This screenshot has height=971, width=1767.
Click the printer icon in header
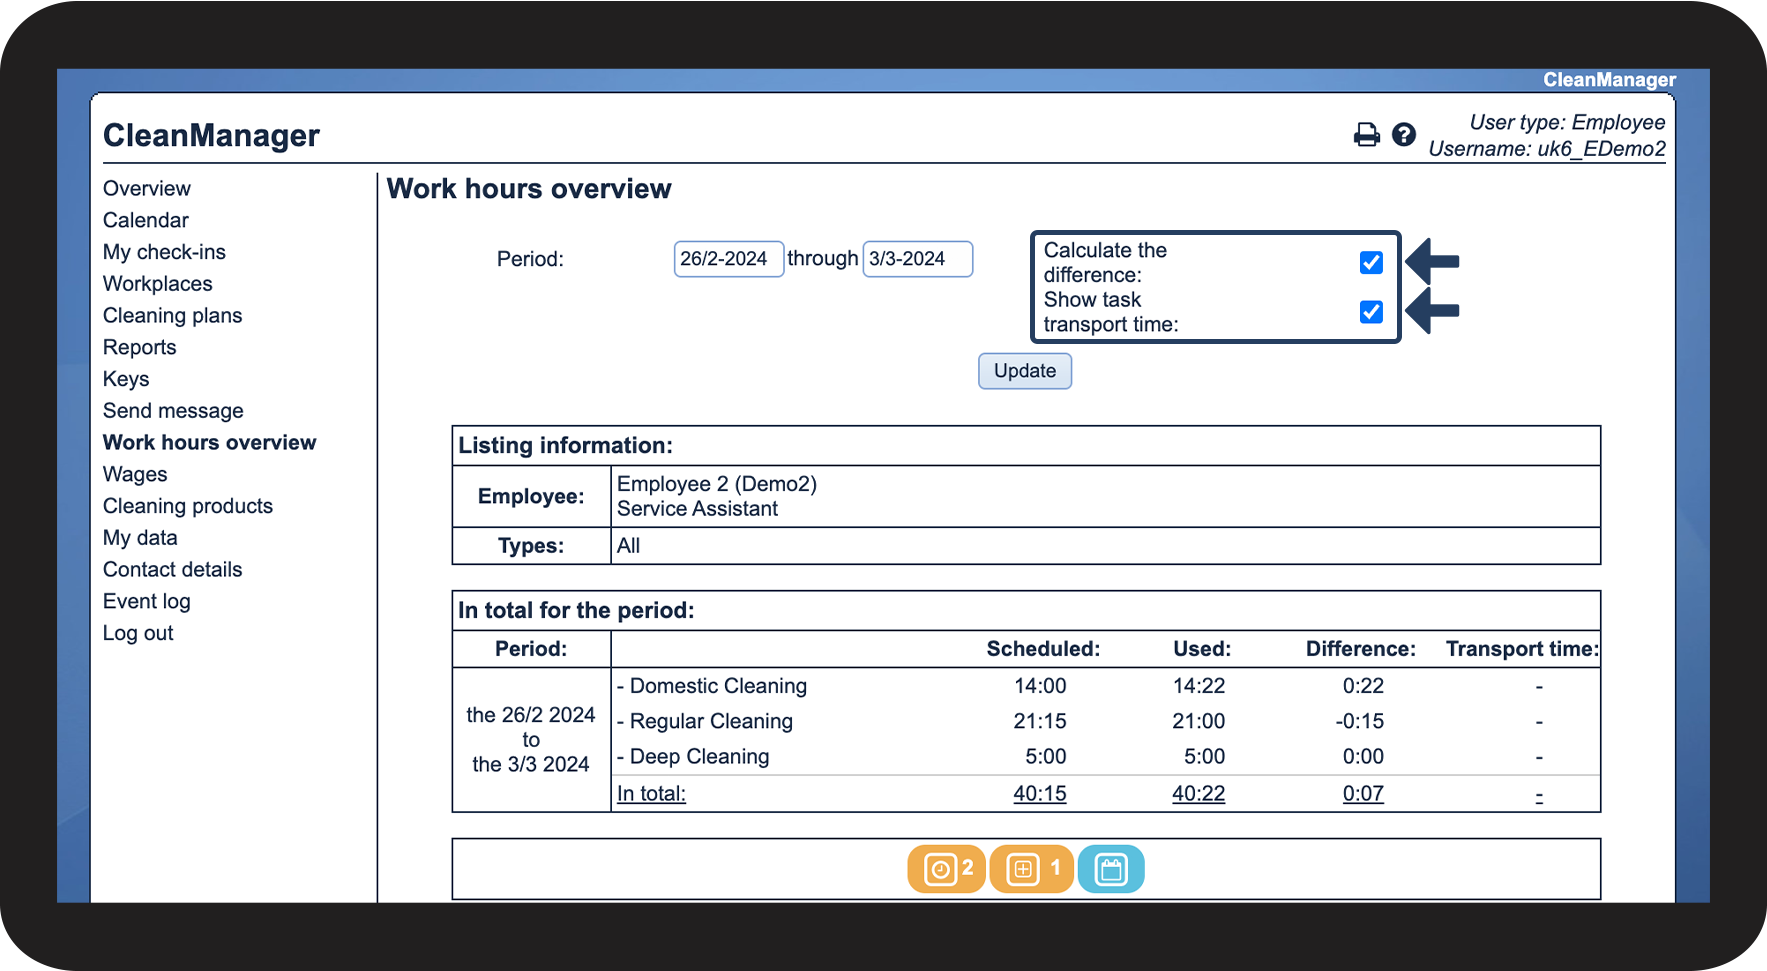(1366, 135)
